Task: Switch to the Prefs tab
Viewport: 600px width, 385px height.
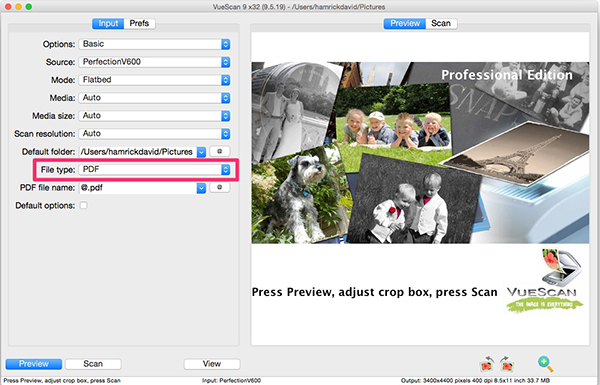Action: (x=139, y=23)
